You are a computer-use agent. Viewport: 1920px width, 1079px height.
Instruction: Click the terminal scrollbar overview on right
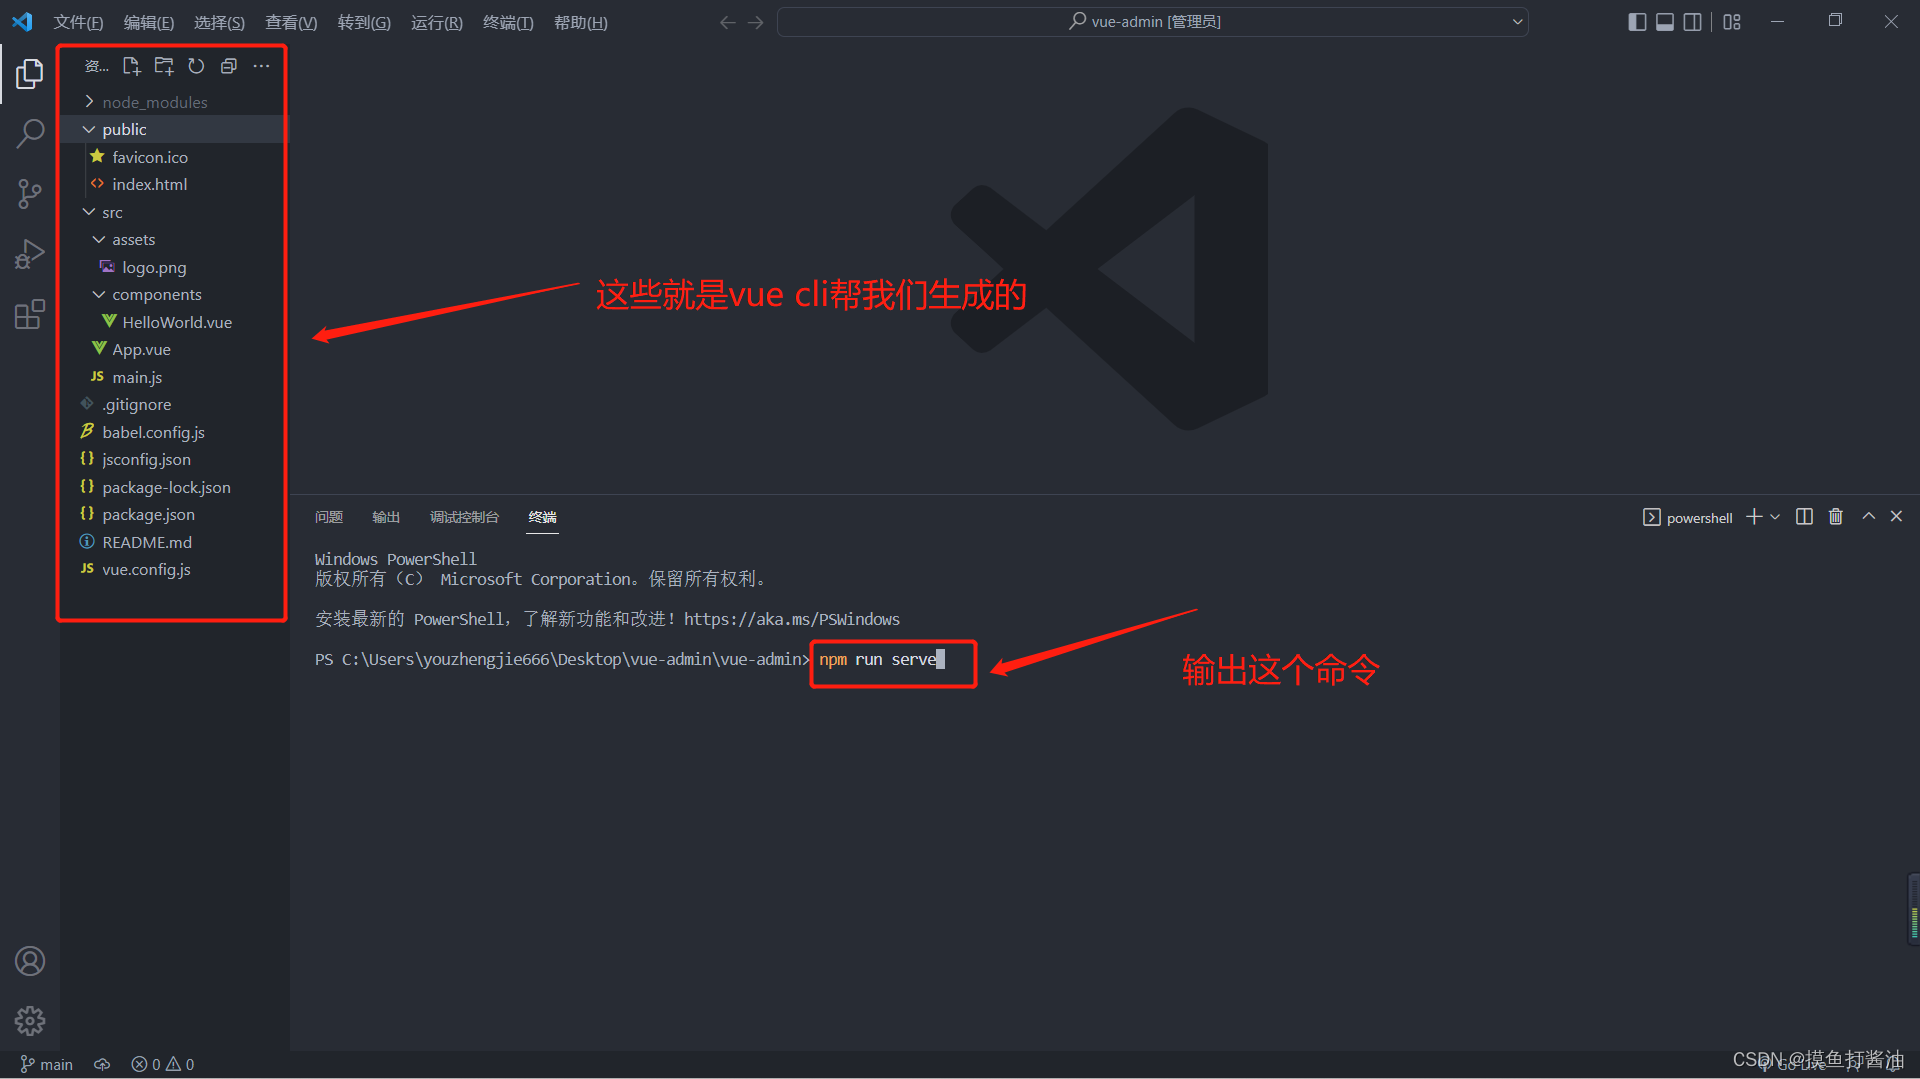click(x=1913, y=909)
